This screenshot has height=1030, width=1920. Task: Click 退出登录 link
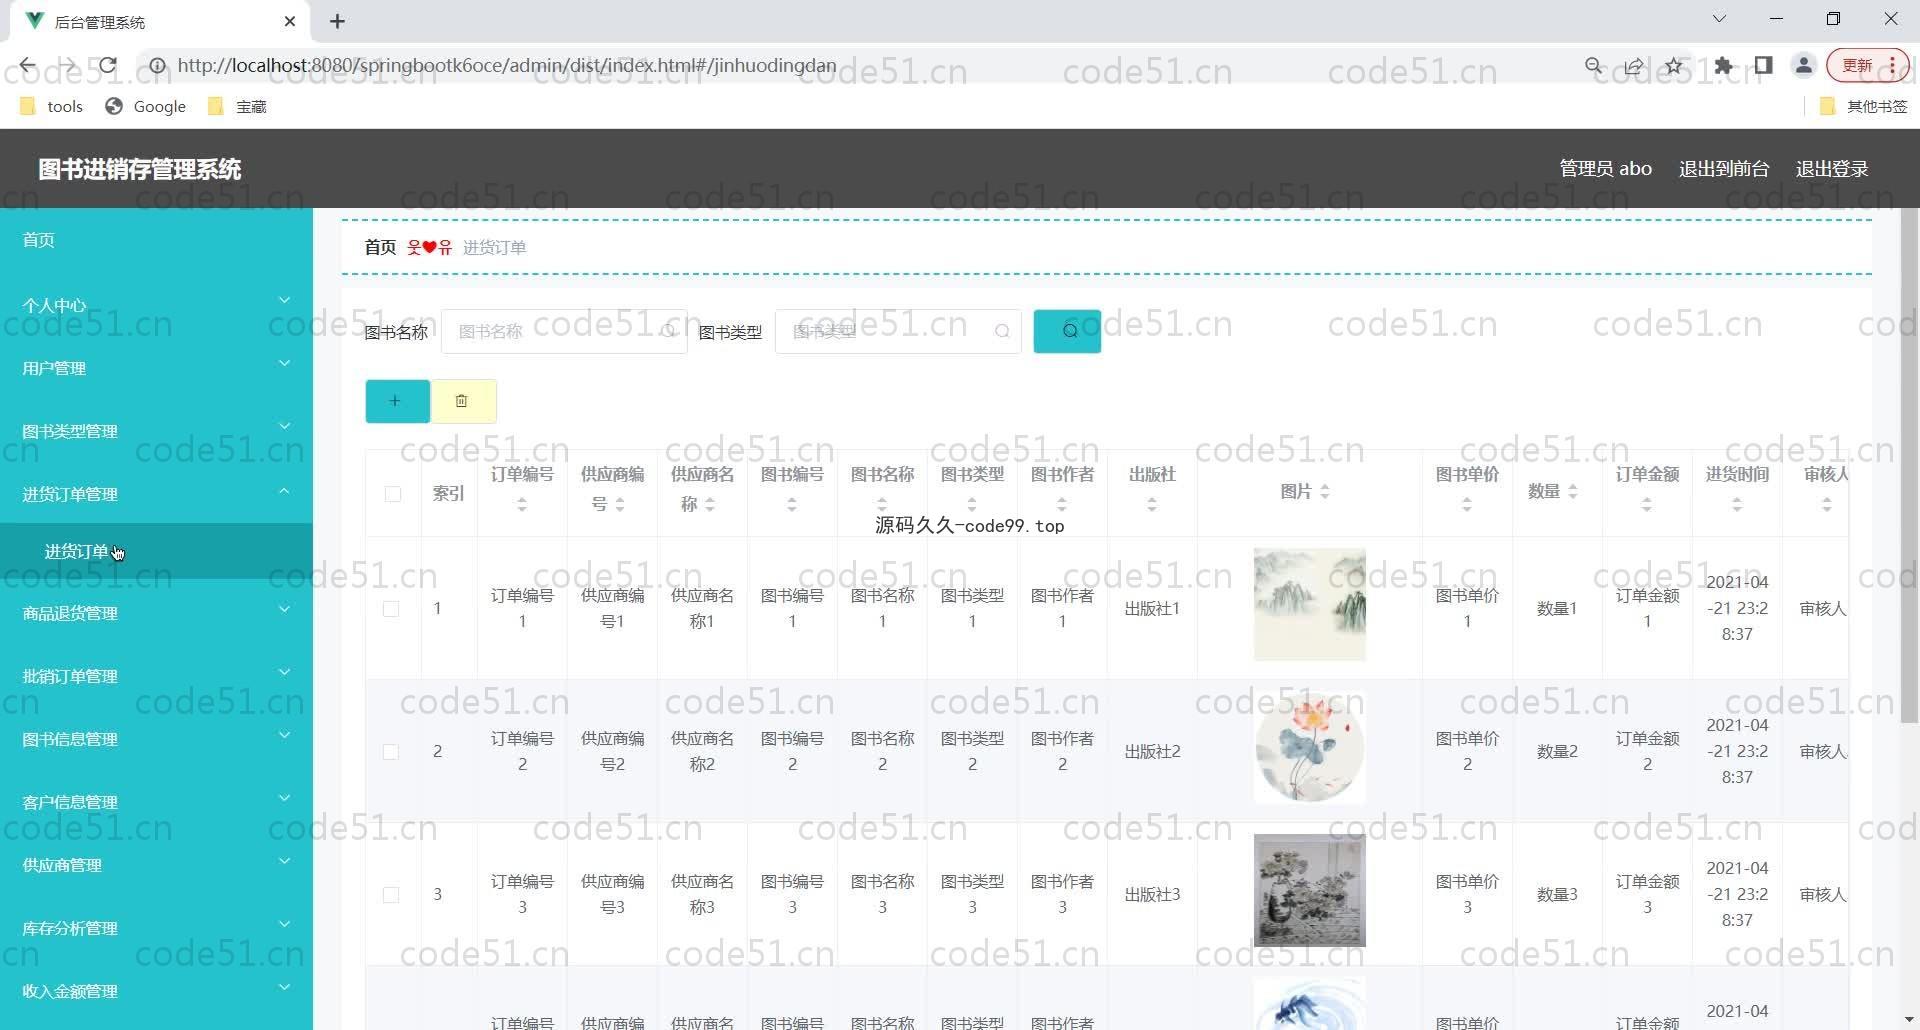pyautogui.click(x=1832, y=169)
